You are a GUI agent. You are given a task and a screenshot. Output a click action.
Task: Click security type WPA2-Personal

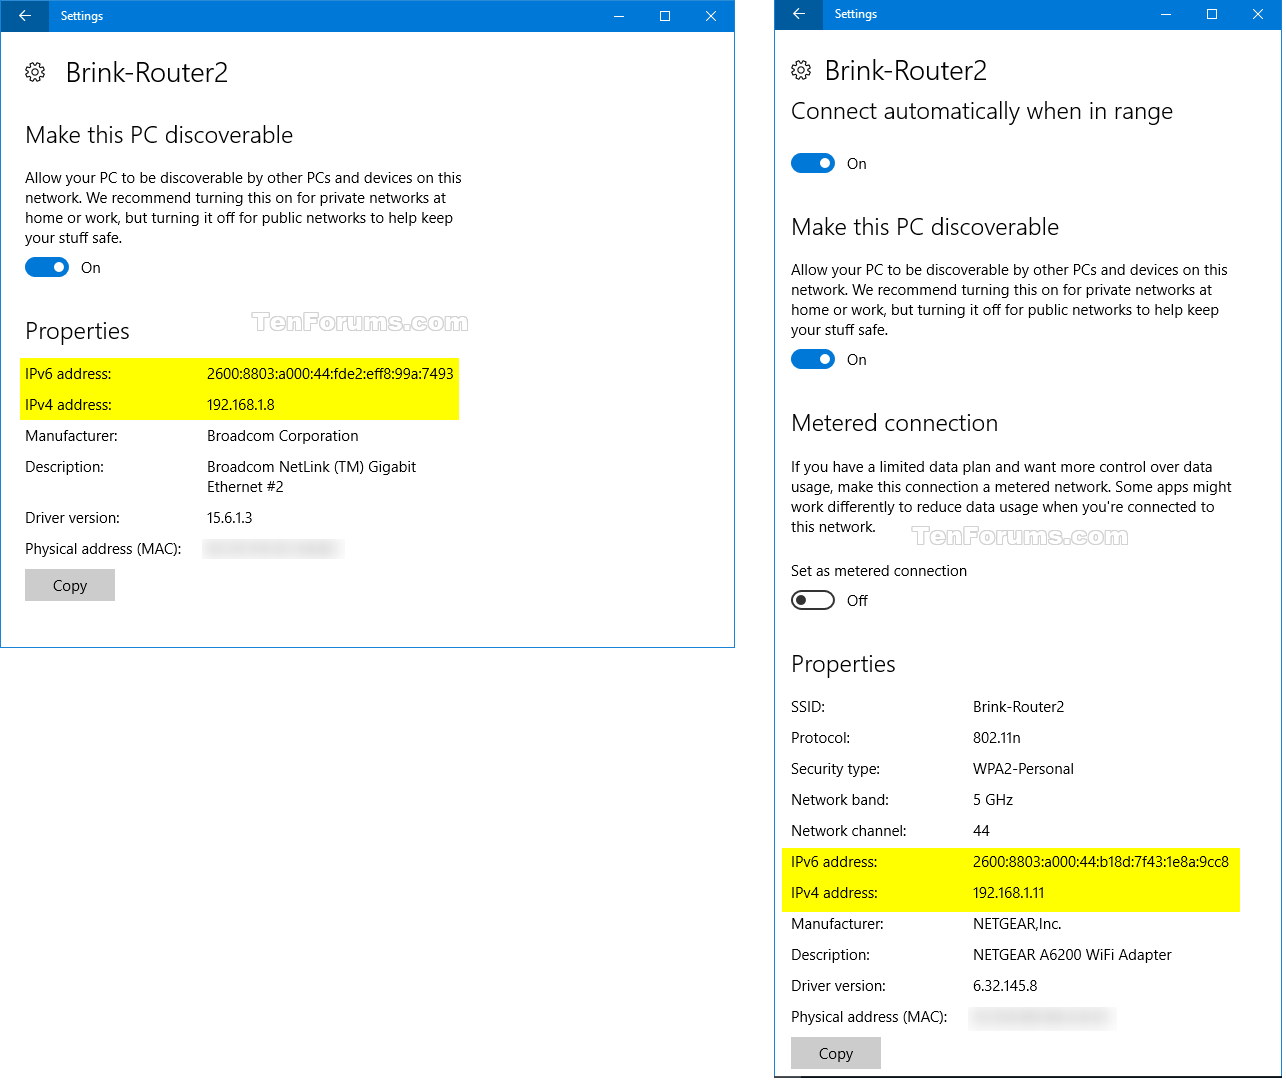pyautogui.click(x=1023, y=769)
